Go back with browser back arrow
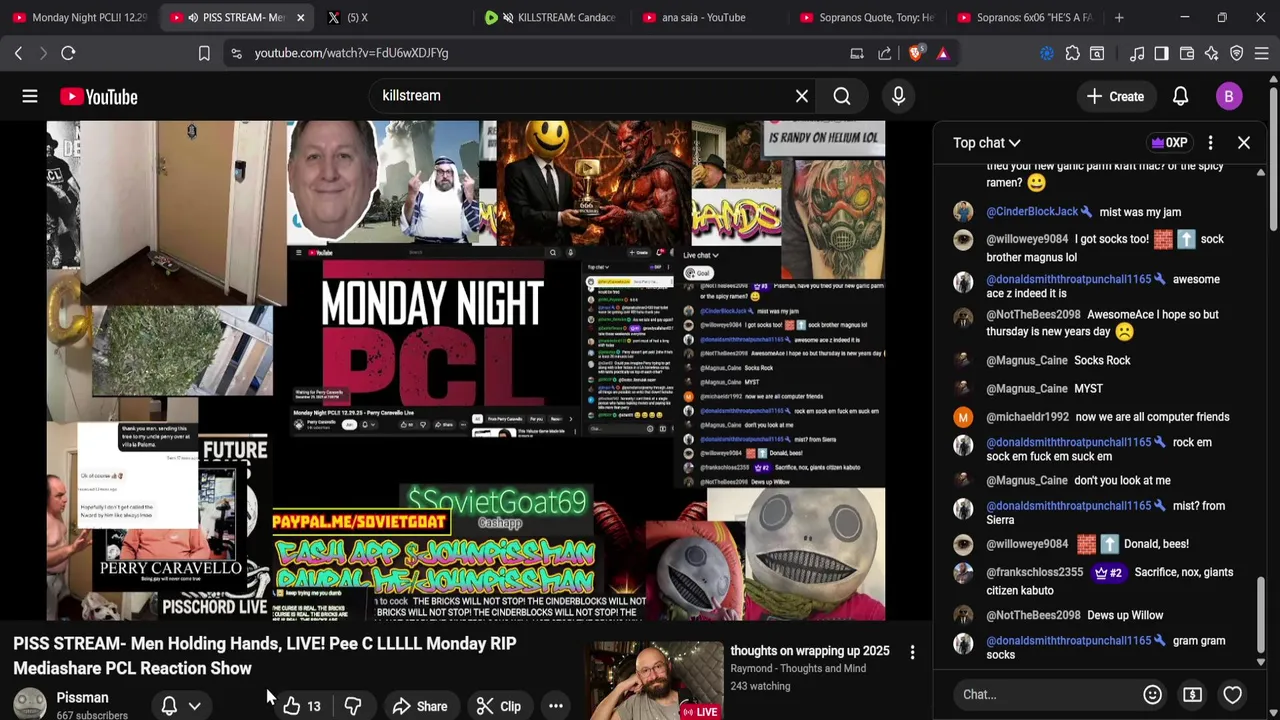1280x720 pixels. tap(18, 53)
